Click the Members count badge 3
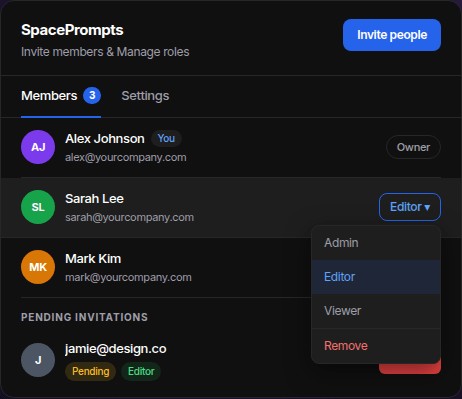462x399 pixels. coord(92,96)
